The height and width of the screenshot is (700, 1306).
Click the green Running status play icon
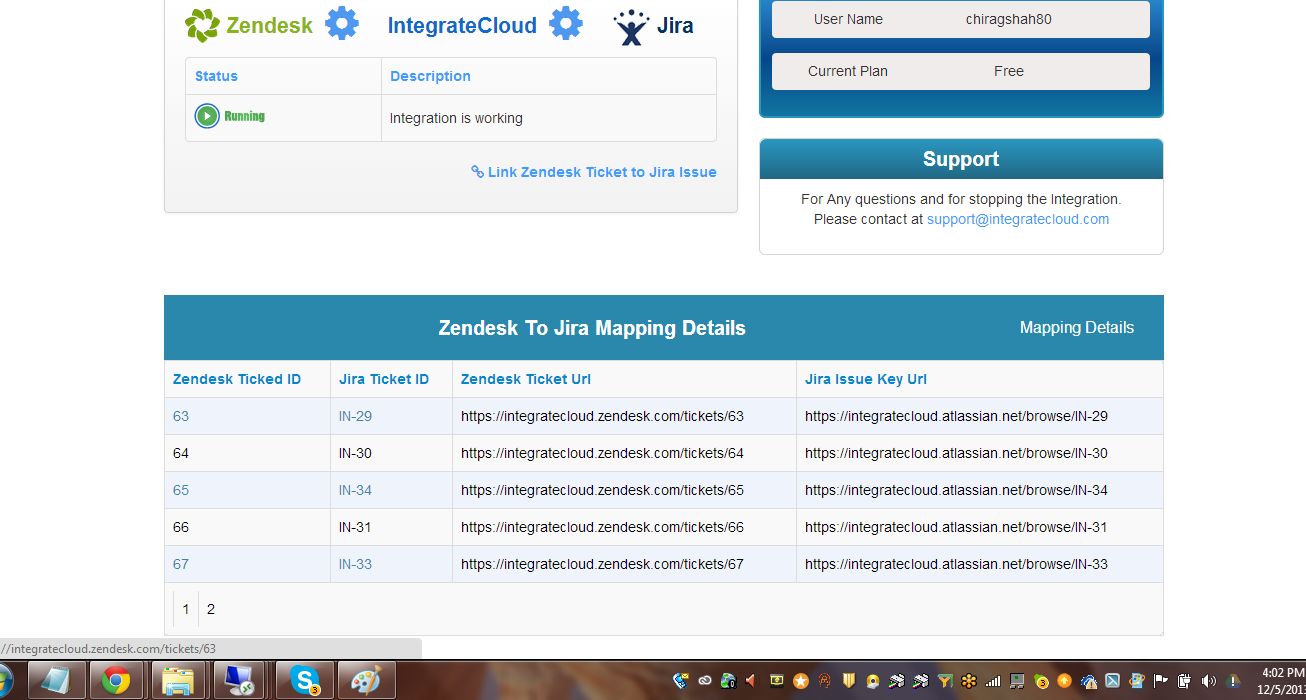(x=207, y=116)
